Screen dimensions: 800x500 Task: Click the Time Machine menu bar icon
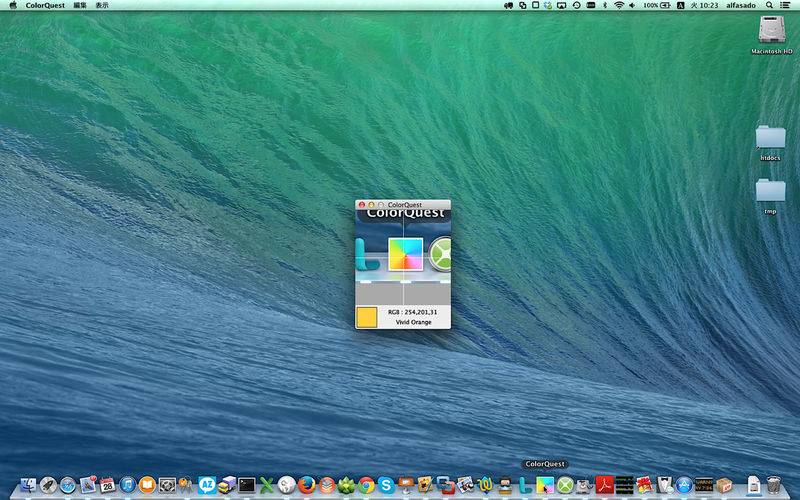(x=576, y=5)
